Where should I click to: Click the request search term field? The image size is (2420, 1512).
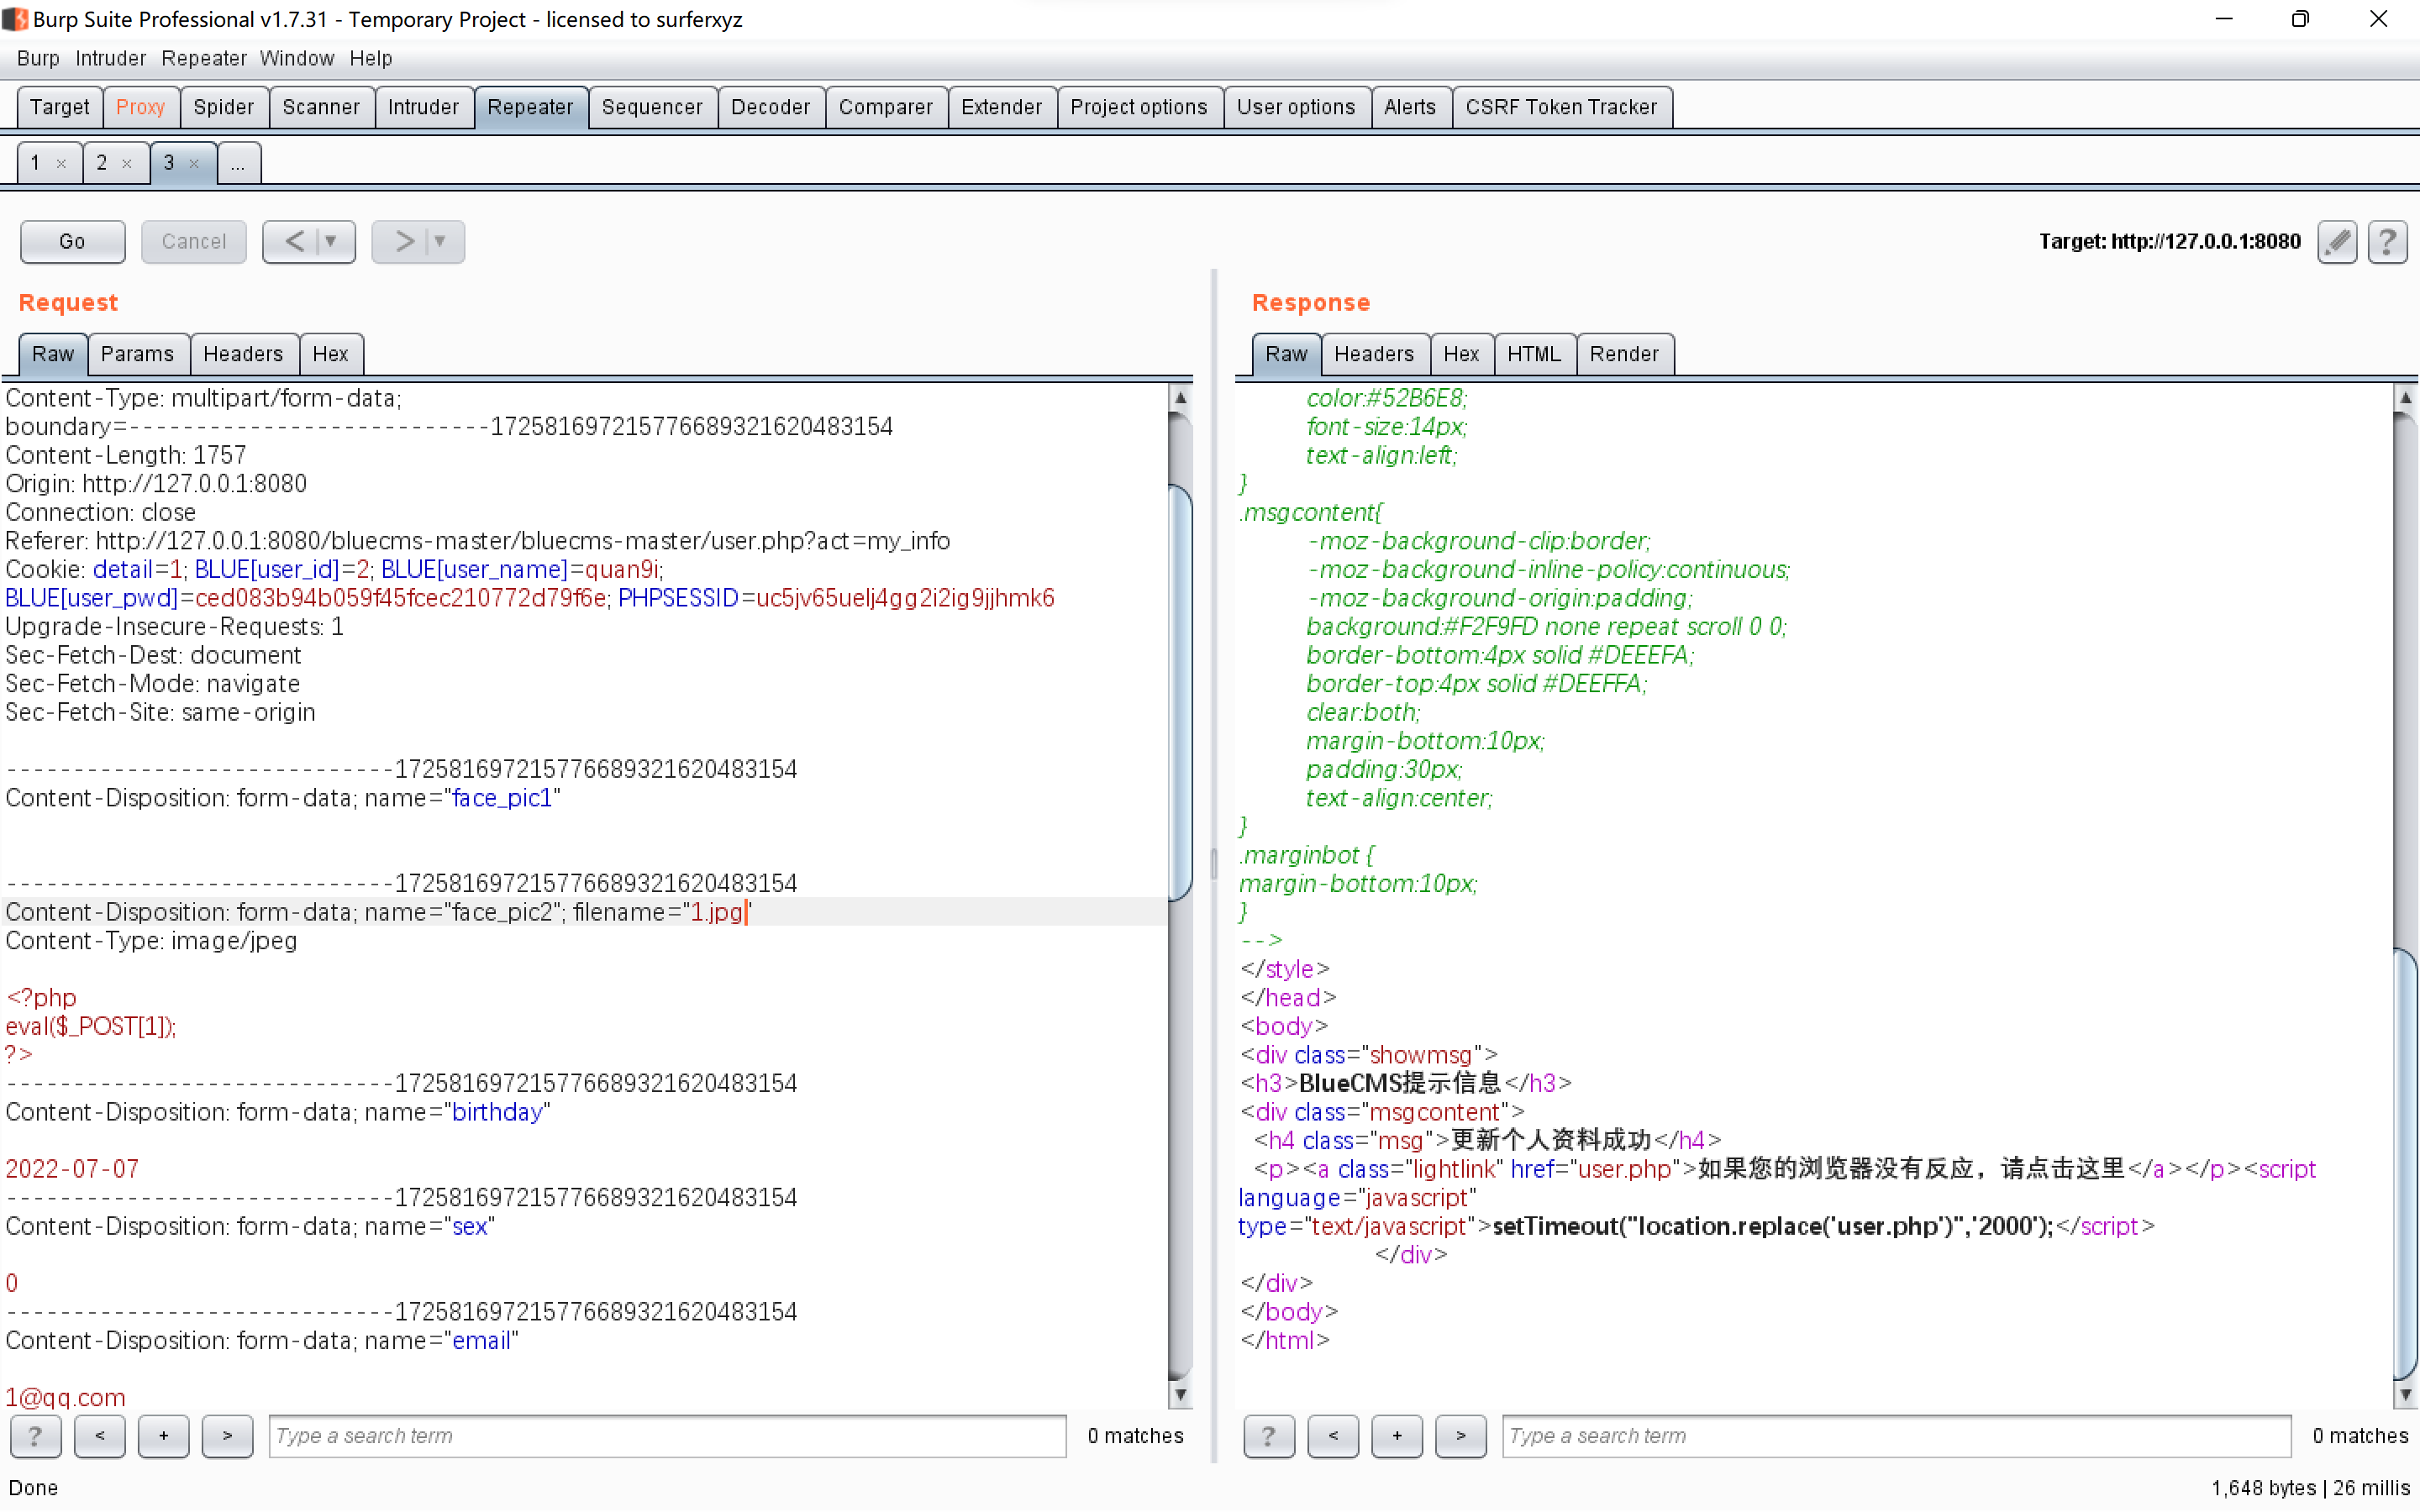[x=667, y=1436]
